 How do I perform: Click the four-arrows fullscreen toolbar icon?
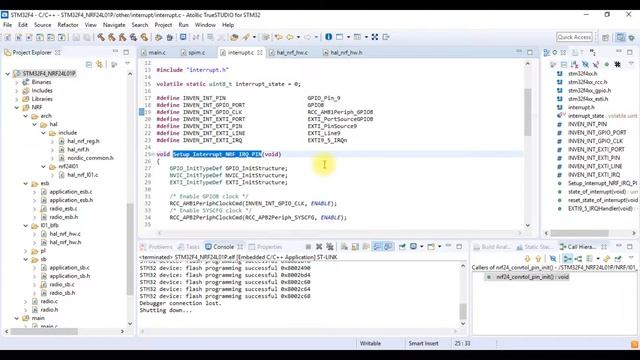click(375, 37)
